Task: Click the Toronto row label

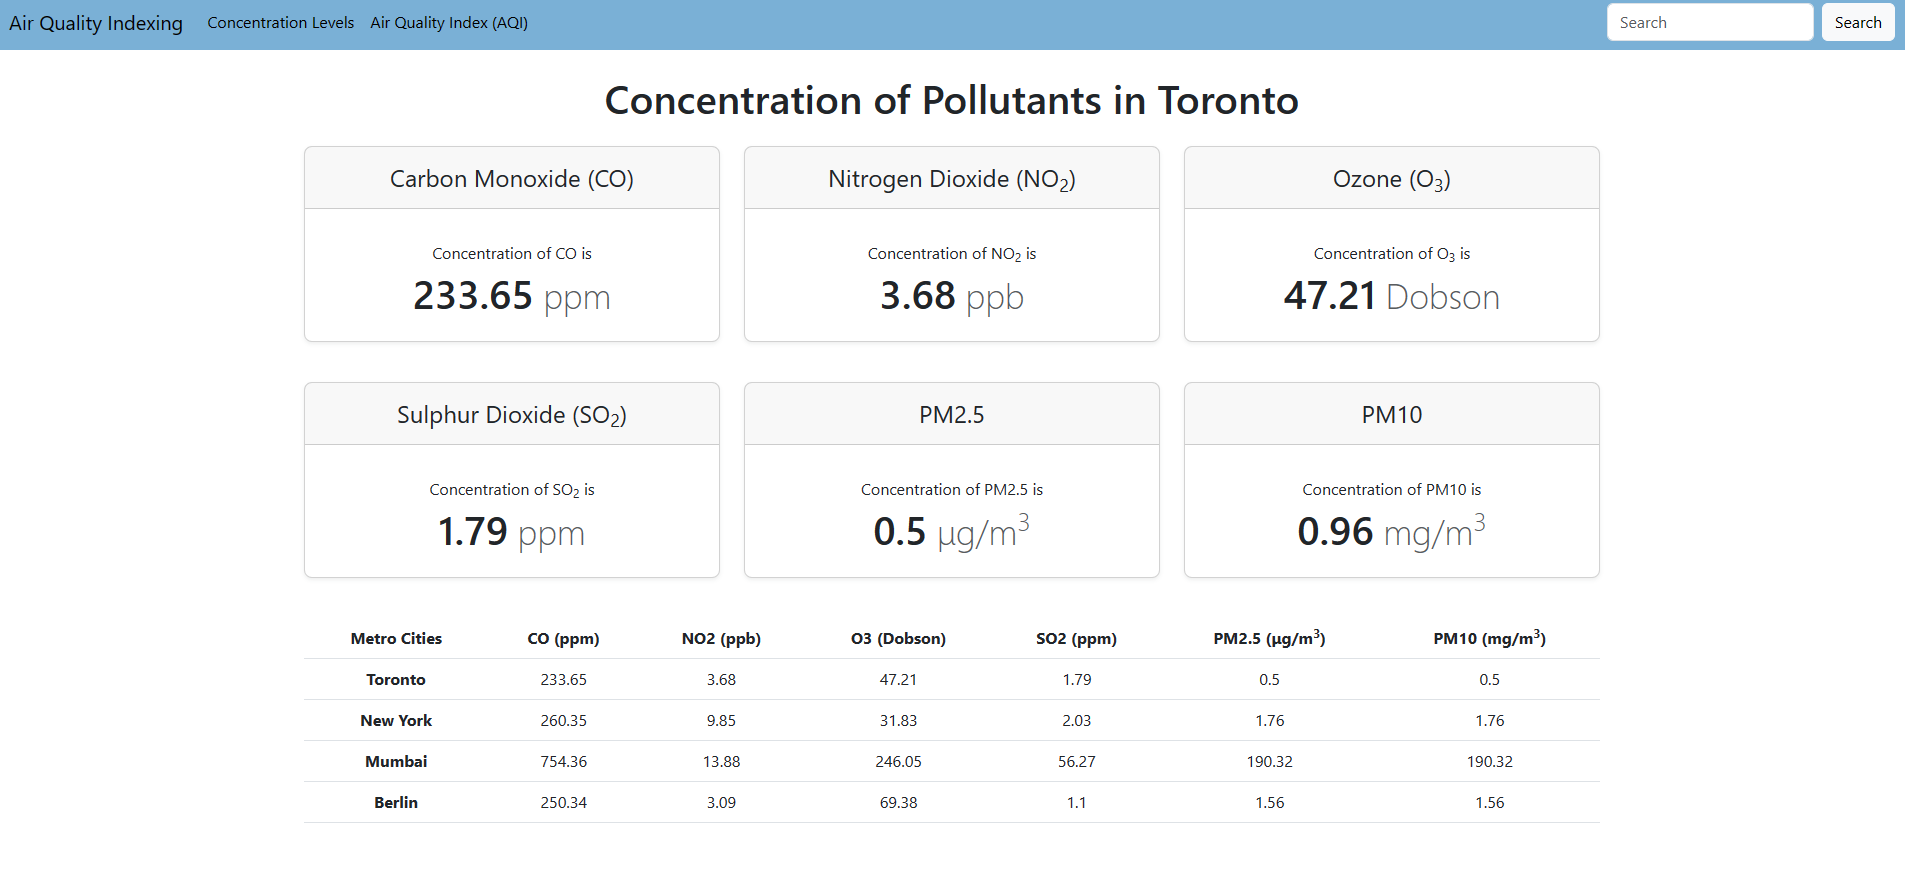Action: 396,680
